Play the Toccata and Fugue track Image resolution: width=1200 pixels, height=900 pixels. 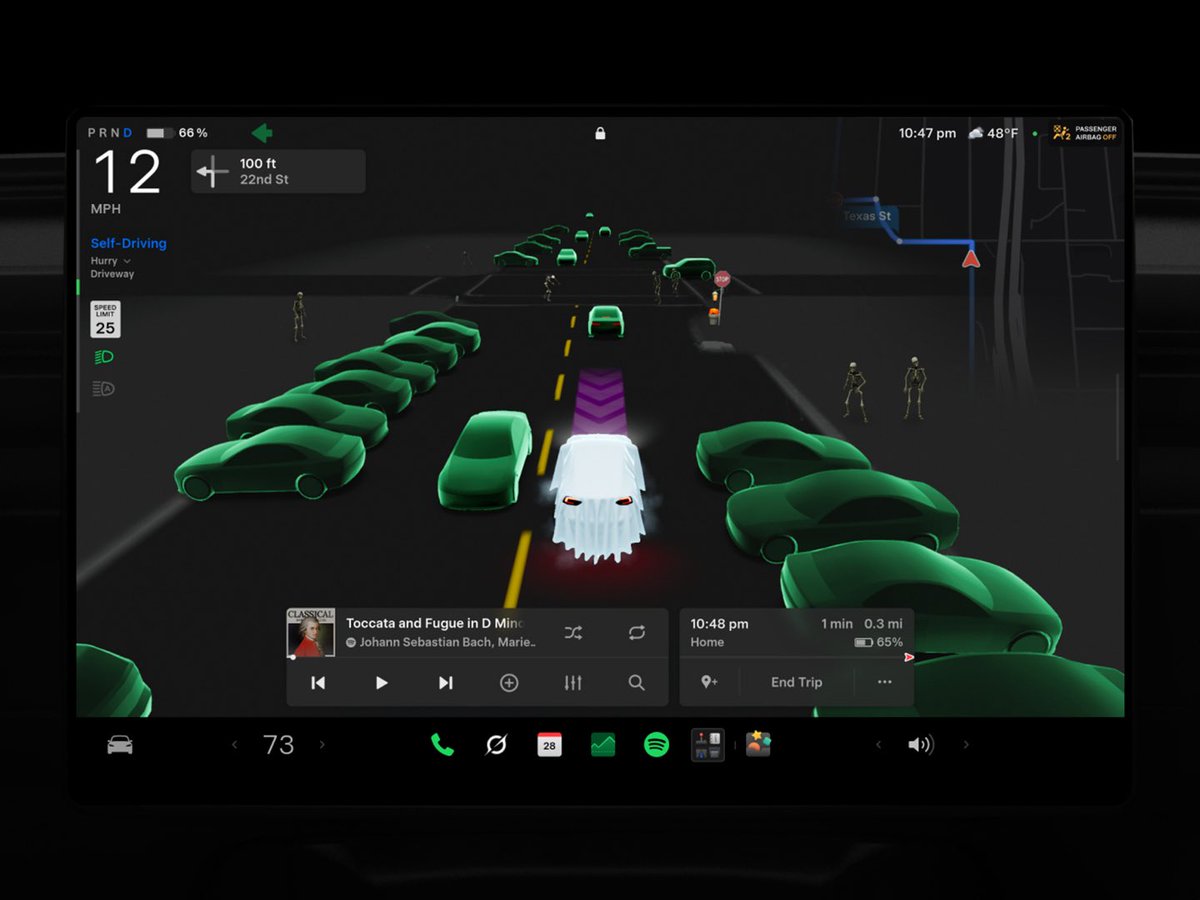[x=381, y=683]
